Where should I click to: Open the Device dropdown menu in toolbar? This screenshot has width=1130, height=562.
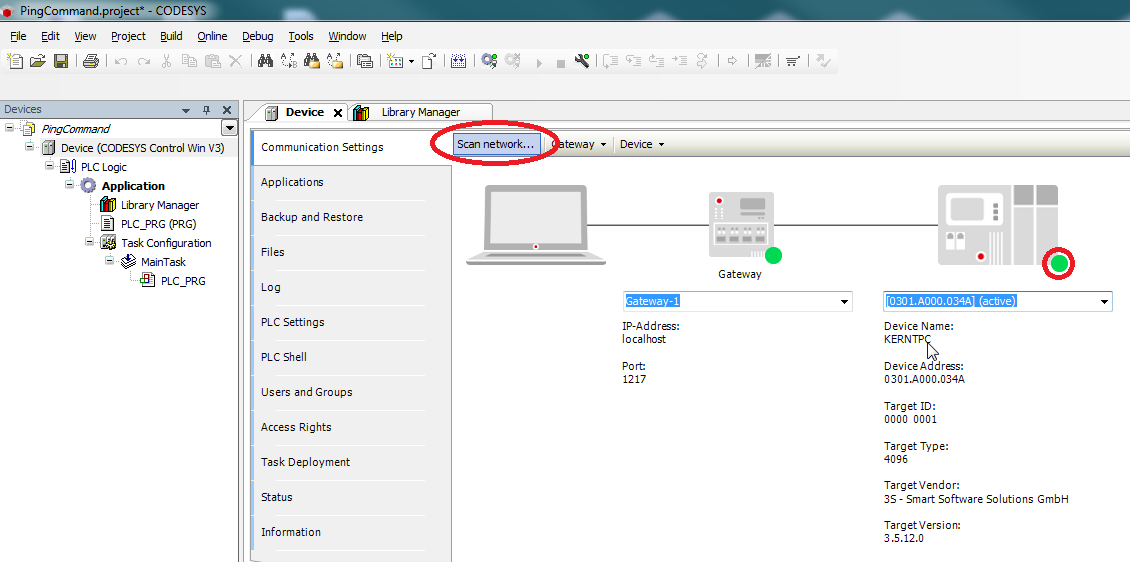(x=641, y=144)
